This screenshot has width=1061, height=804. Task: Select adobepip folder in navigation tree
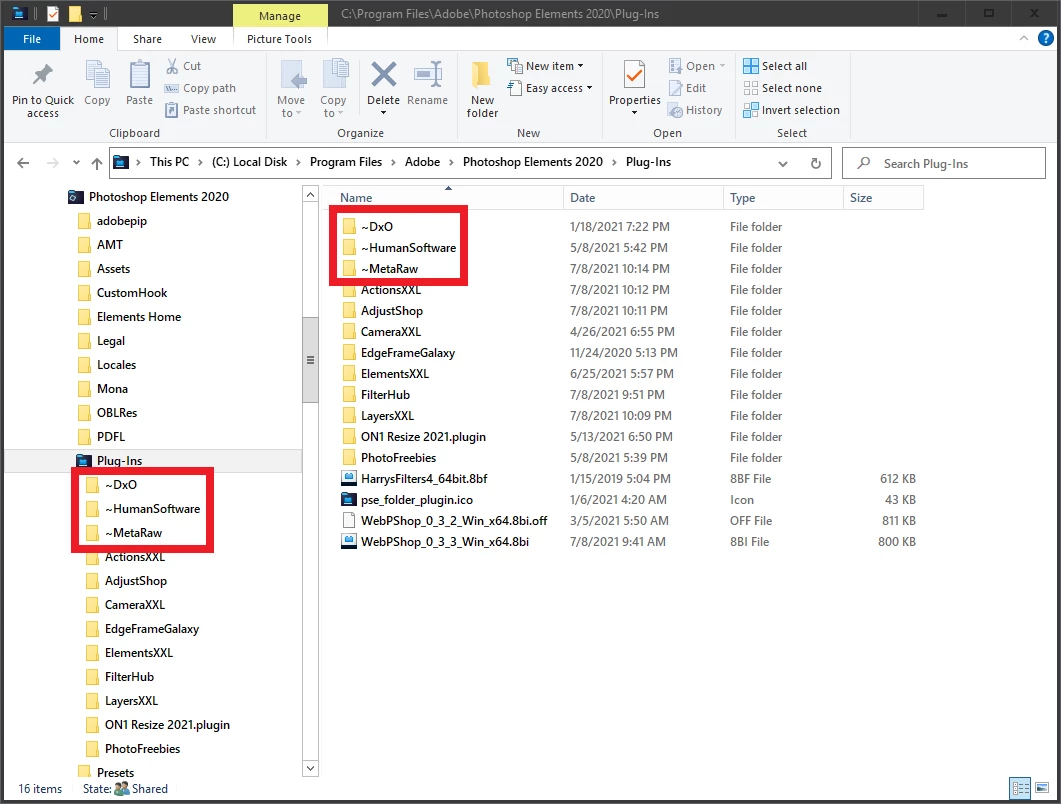(x=121, y=221)
